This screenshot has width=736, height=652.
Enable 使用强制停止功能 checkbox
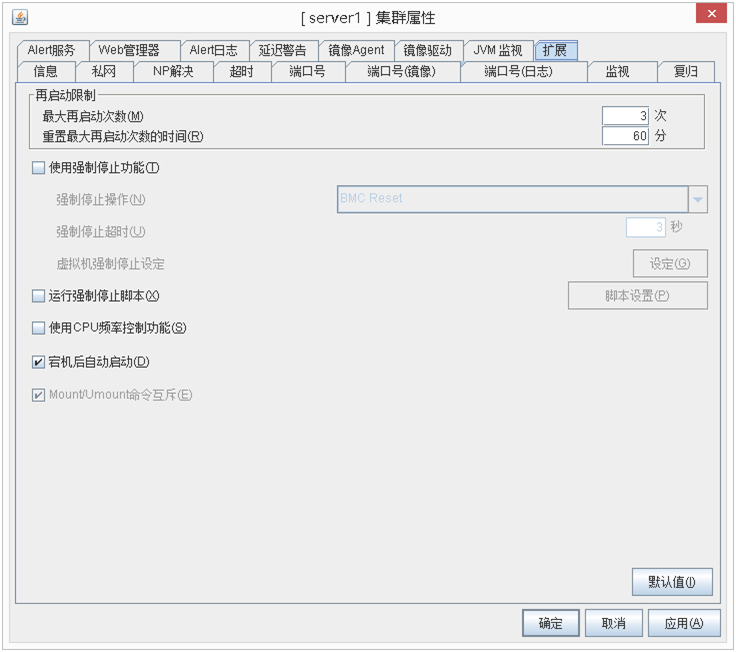point(38,168)
